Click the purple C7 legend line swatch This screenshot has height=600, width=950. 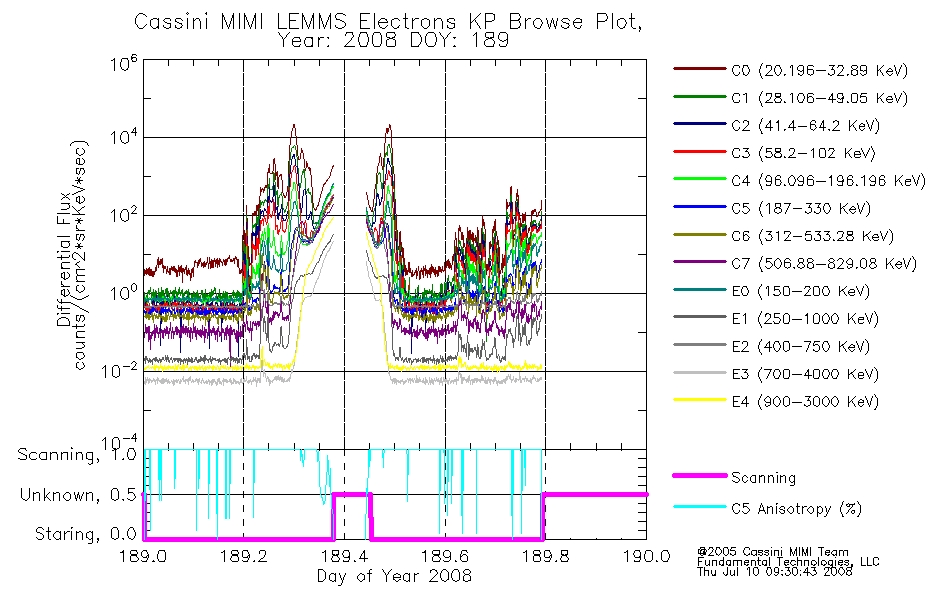click(x=700, y=262)
